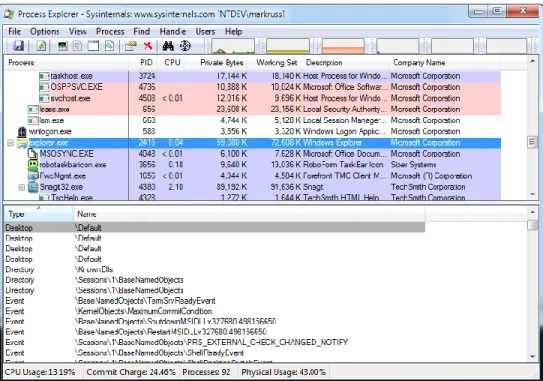
Task: Select the MaximumCommitCondition event row
Action: coord(214,311)
